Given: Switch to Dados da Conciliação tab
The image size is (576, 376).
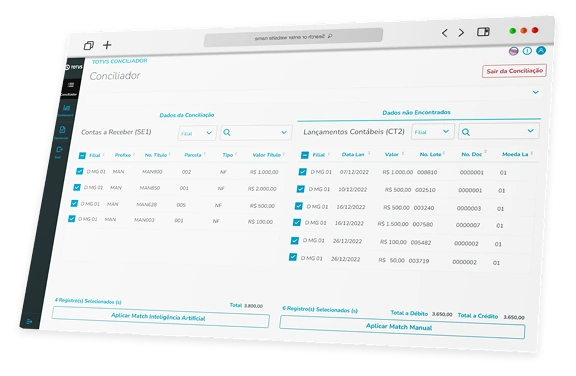Looking at the screenshot, I should (x=187, y=115).
